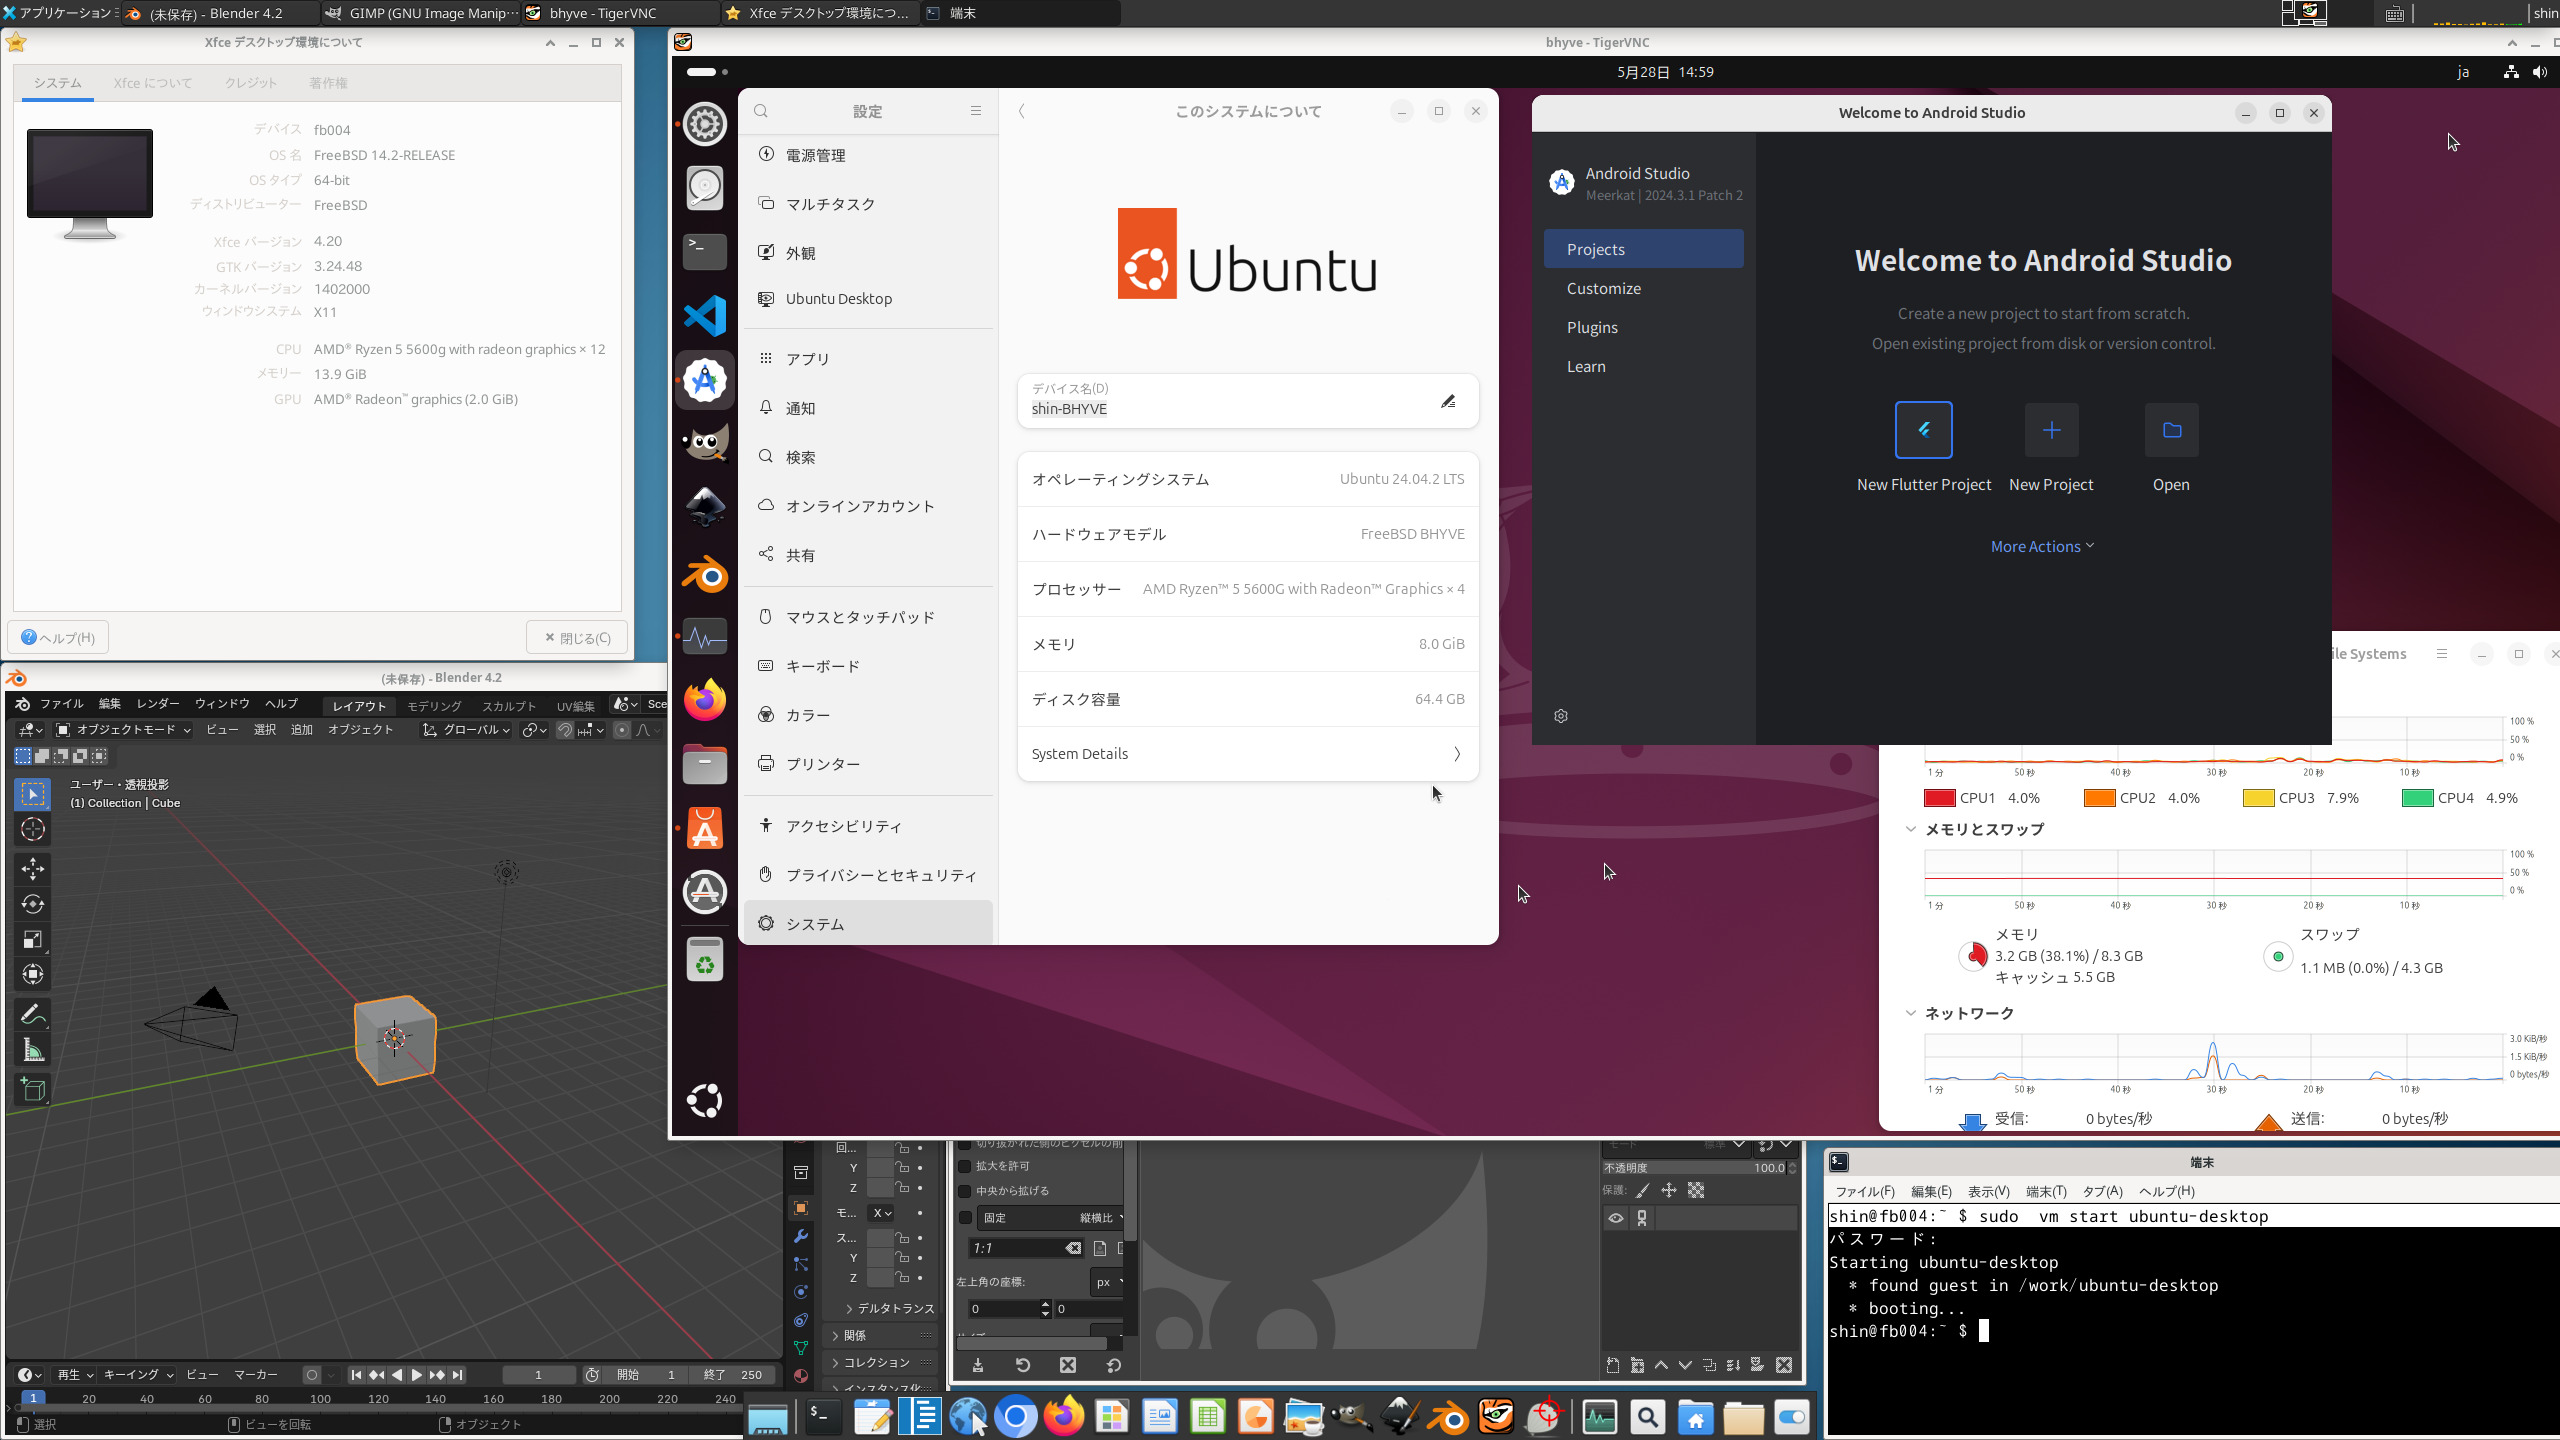The height and width of the screenshot is (1440, 2560).
Task: Click the New Flutter Project icon
Action: [1923, 430]
